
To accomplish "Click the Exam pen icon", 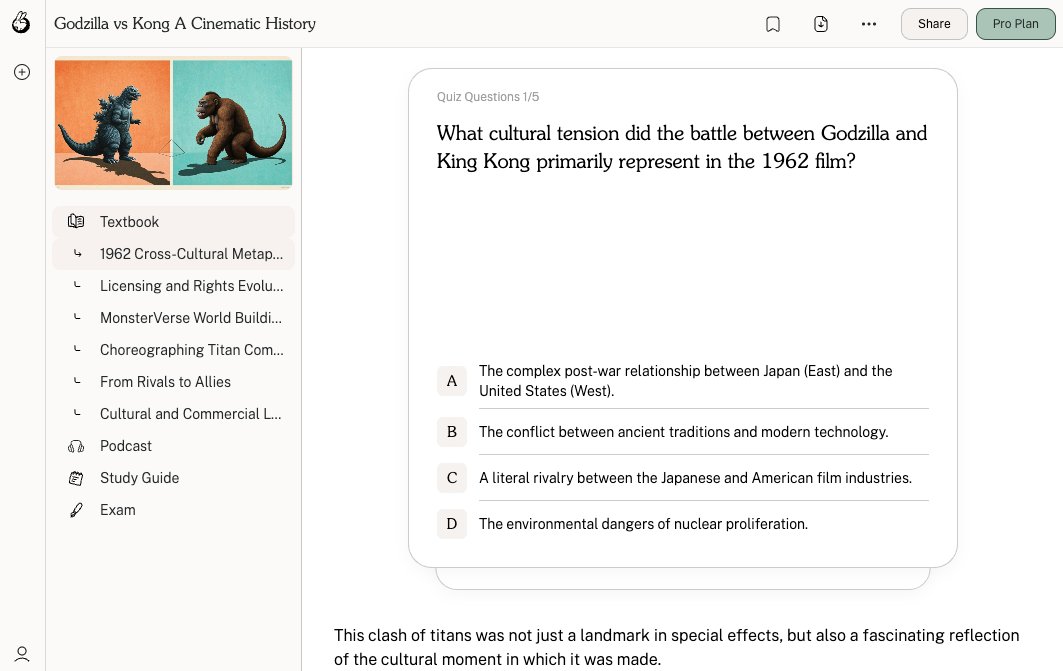I will pos(76,510).
